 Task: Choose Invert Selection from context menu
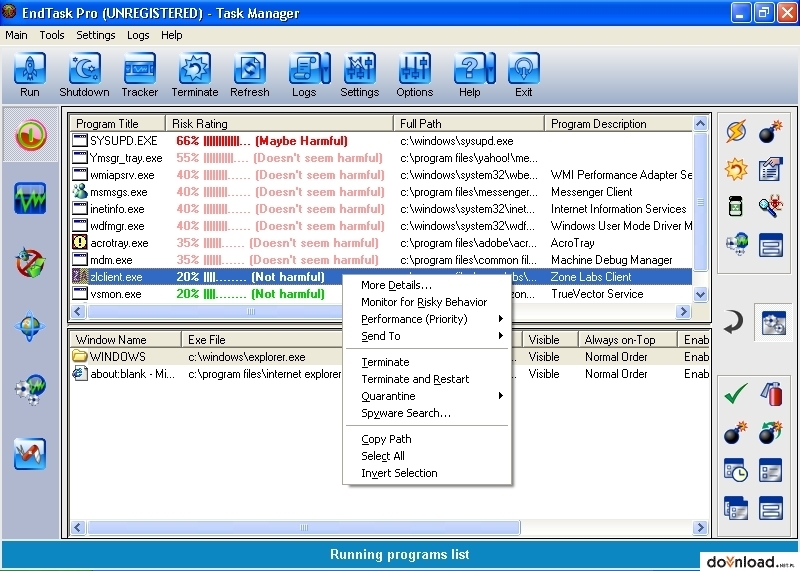click(x=428, y=473)
